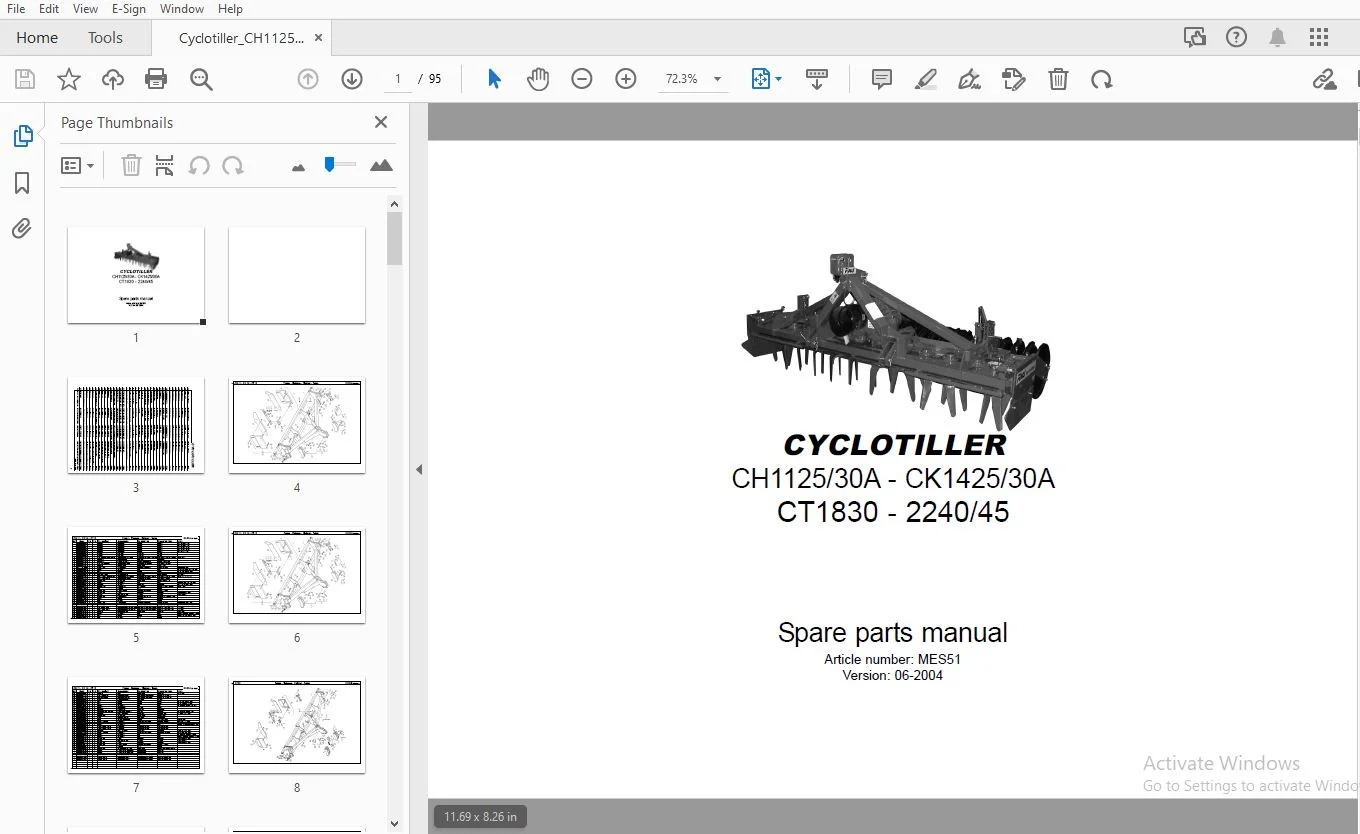1360x834 pixels.
Task: Open the apps grid launcher
Action: [1319, 38]
